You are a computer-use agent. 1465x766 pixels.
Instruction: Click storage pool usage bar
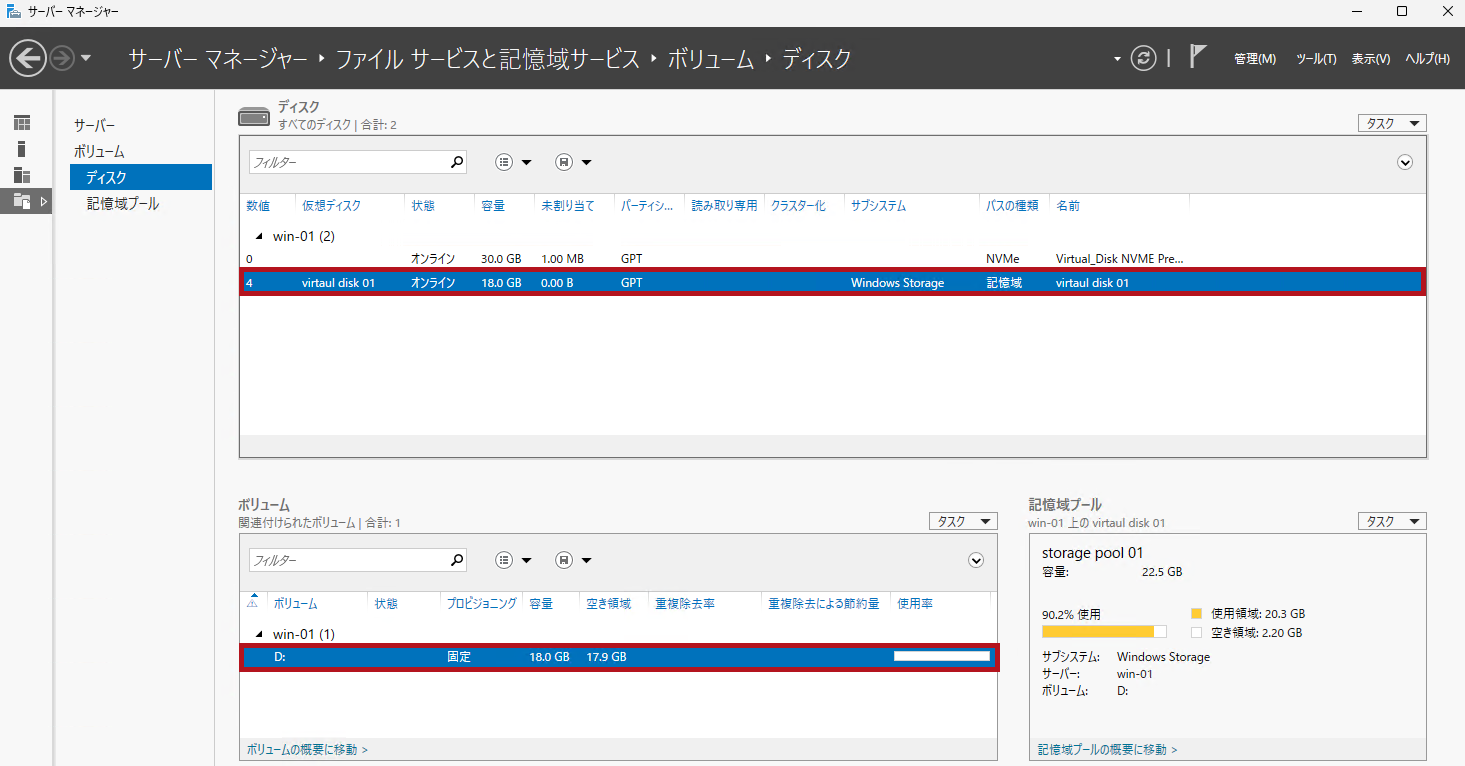click(x=1103, y=631)
